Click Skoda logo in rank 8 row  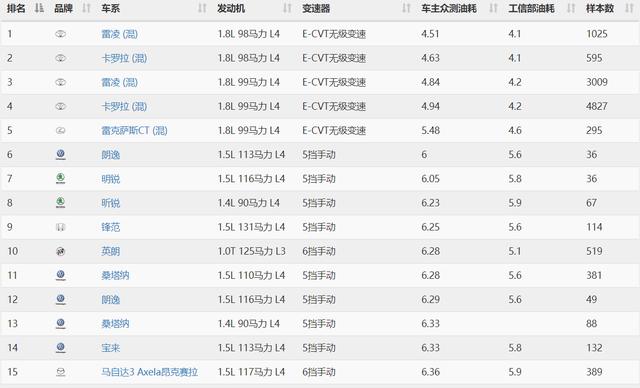(60, 203)
